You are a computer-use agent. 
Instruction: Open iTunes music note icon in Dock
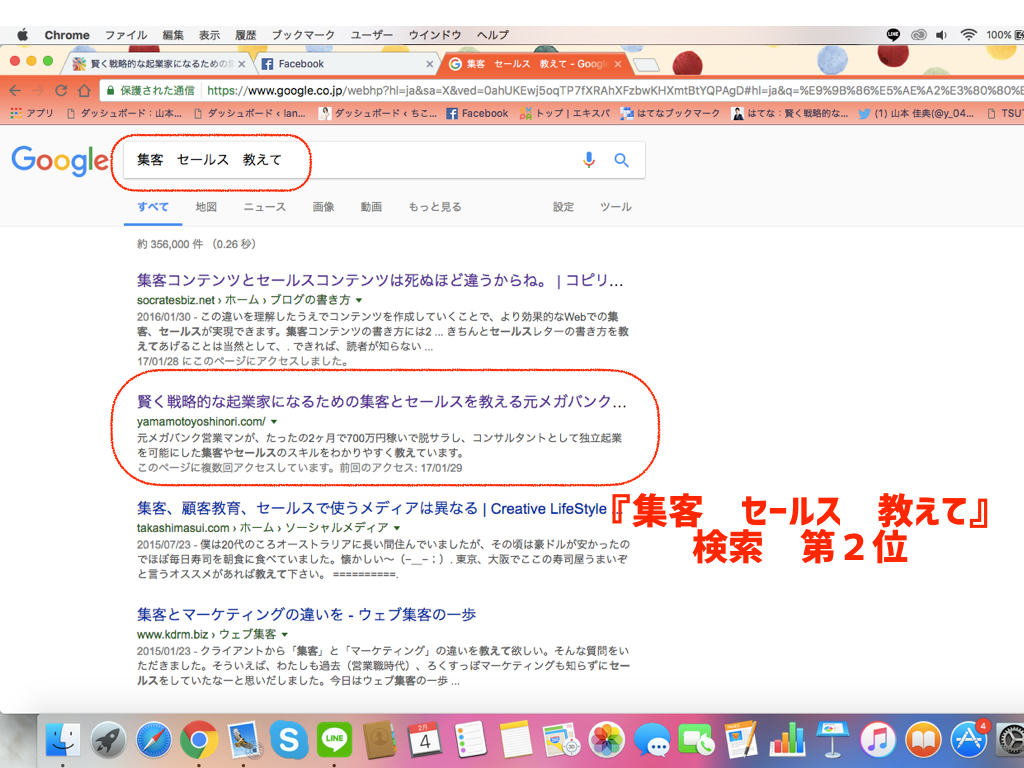click(878, 741)
